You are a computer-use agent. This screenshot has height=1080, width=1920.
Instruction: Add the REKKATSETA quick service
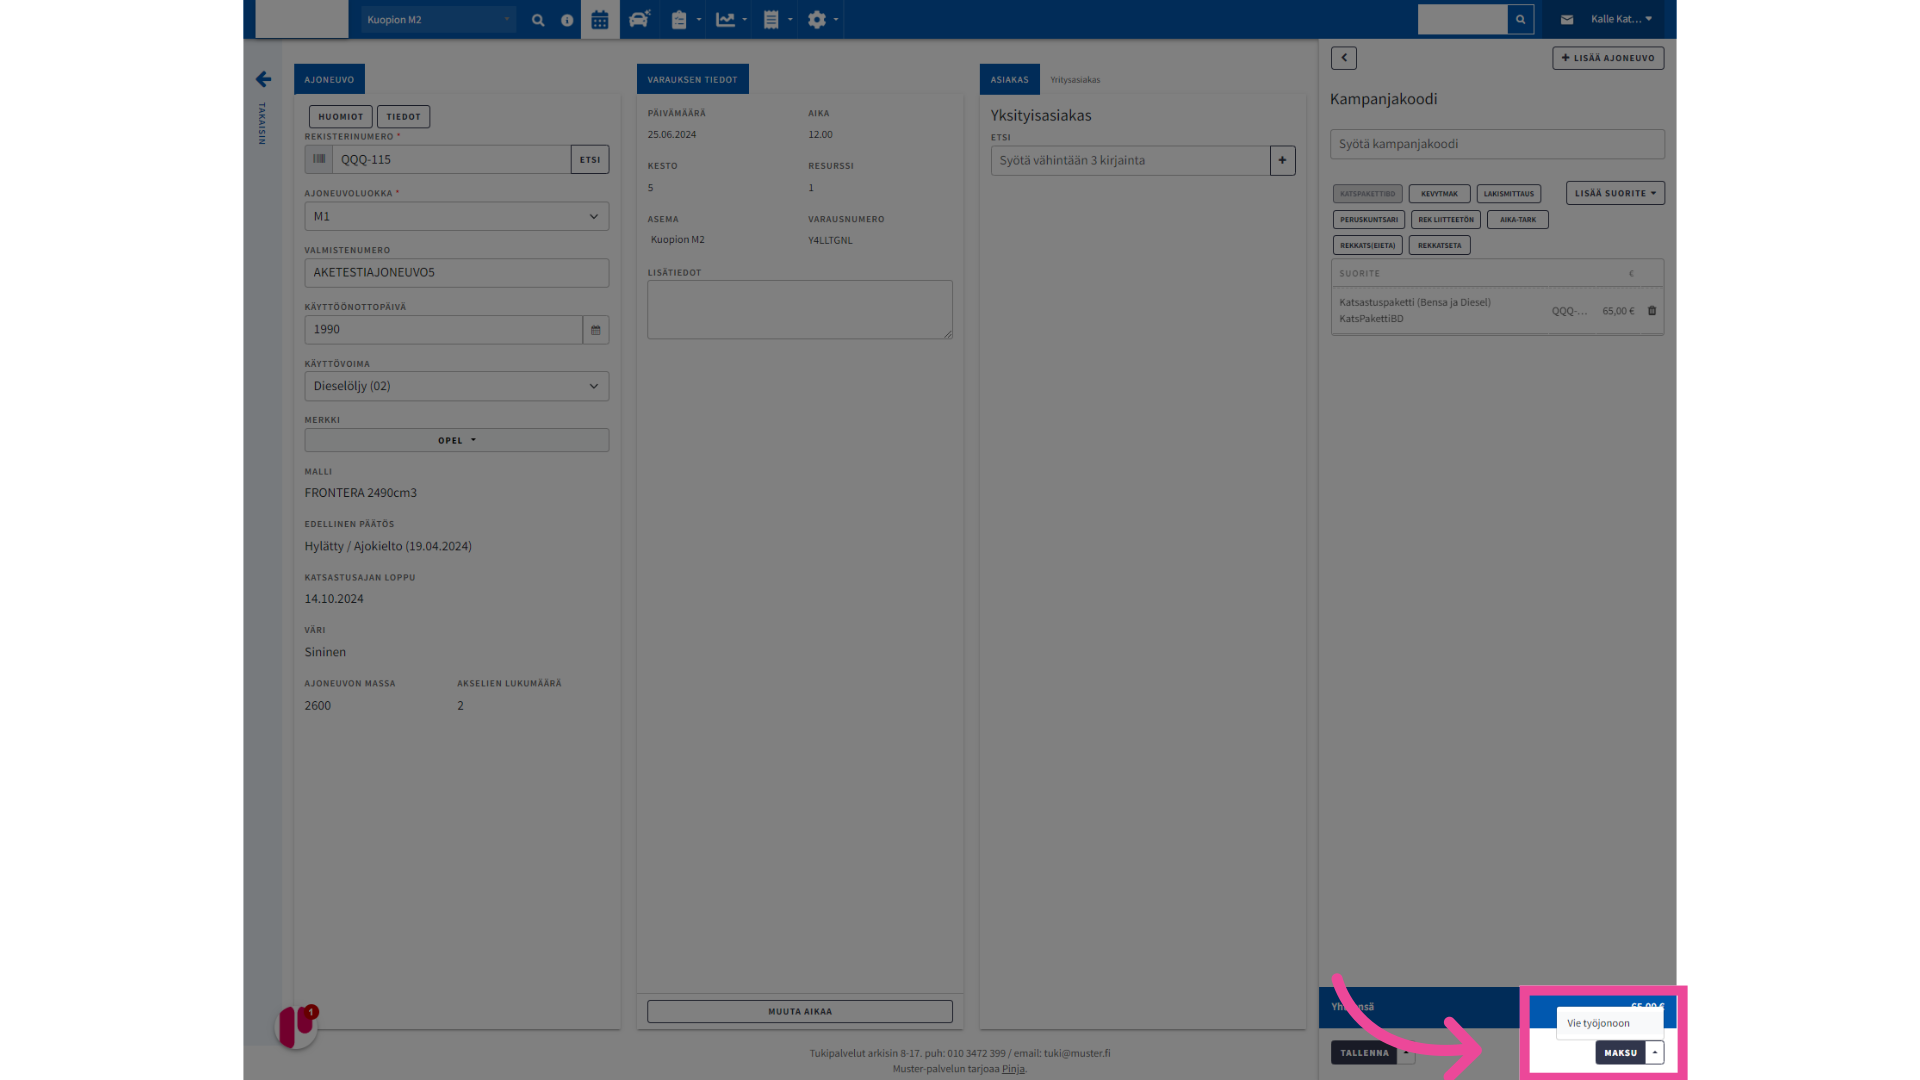(x=1439, y=245)
